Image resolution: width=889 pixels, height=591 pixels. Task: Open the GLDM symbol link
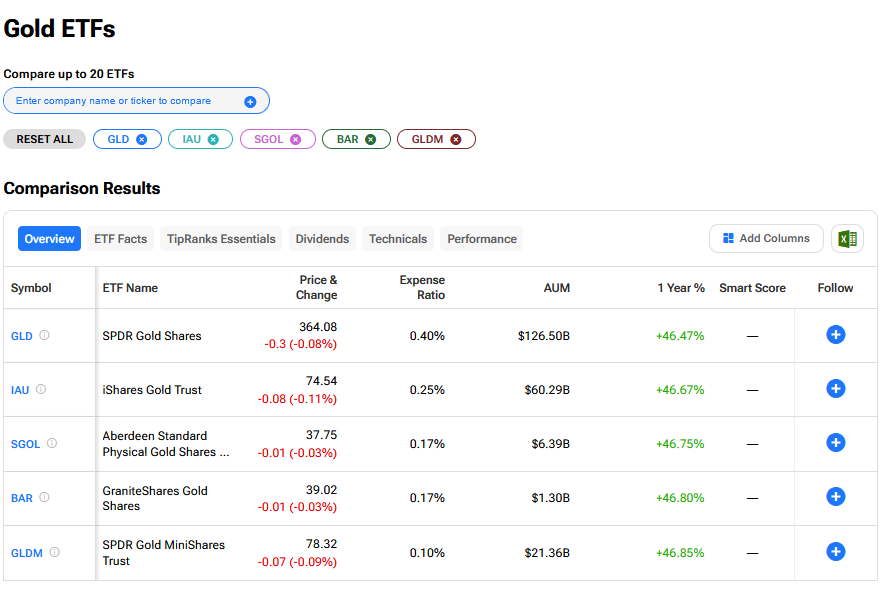(27, 552)
